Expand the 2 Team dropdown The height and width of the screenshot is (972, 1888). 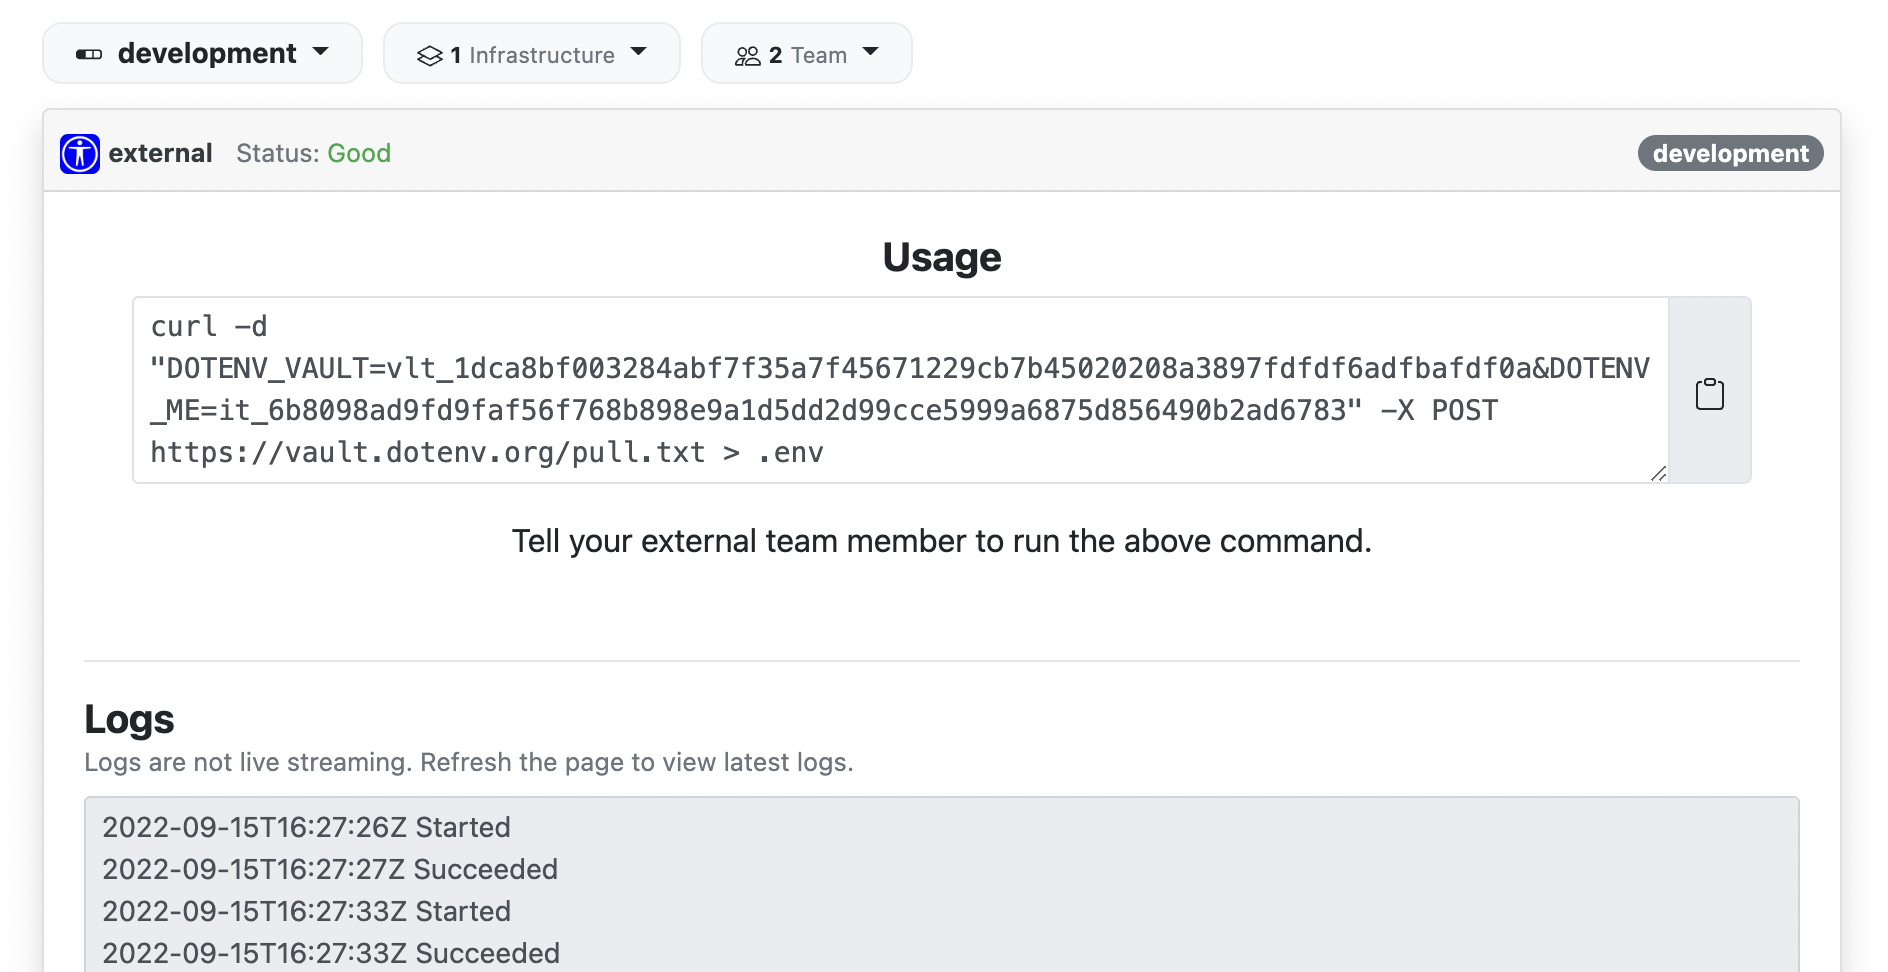tap(807, 53)
